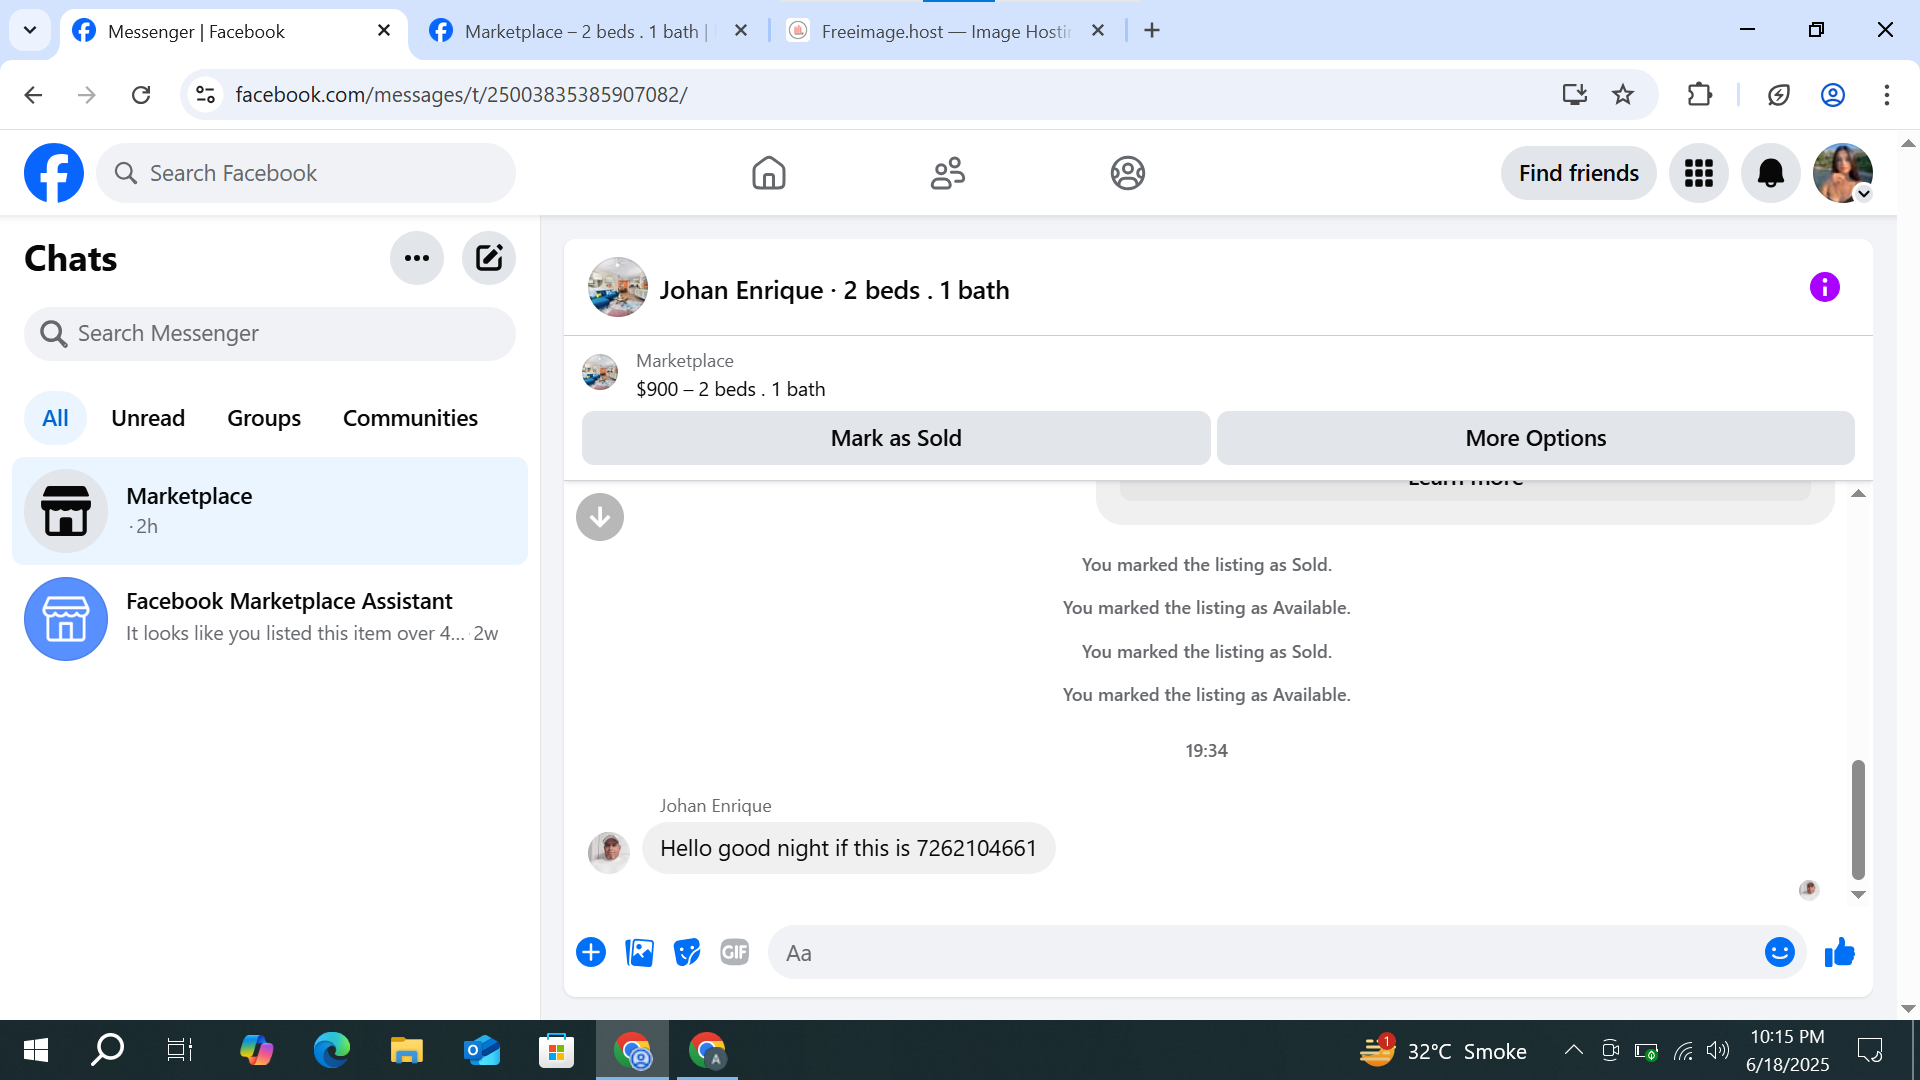Click the More Options button
Image resolution: width=1920 pixels, height=1080 pixels.
coord(1535,438)
